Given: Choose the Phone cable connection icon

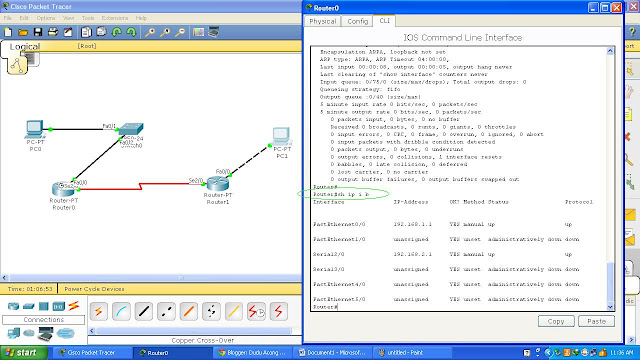Looking at the screenshot, I should [211, 312].
